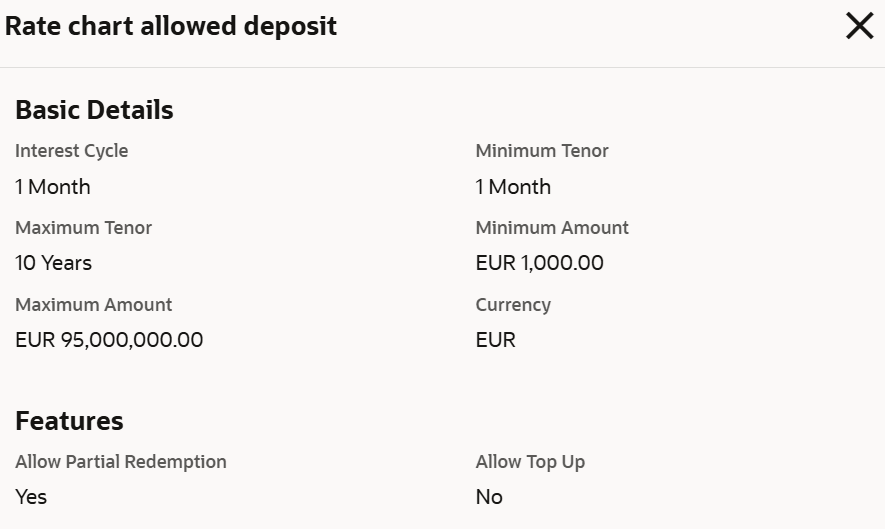Click the EUR 1,000.00 amount value
The width and height of the screenshot is (887, 529).
(540, 263)
